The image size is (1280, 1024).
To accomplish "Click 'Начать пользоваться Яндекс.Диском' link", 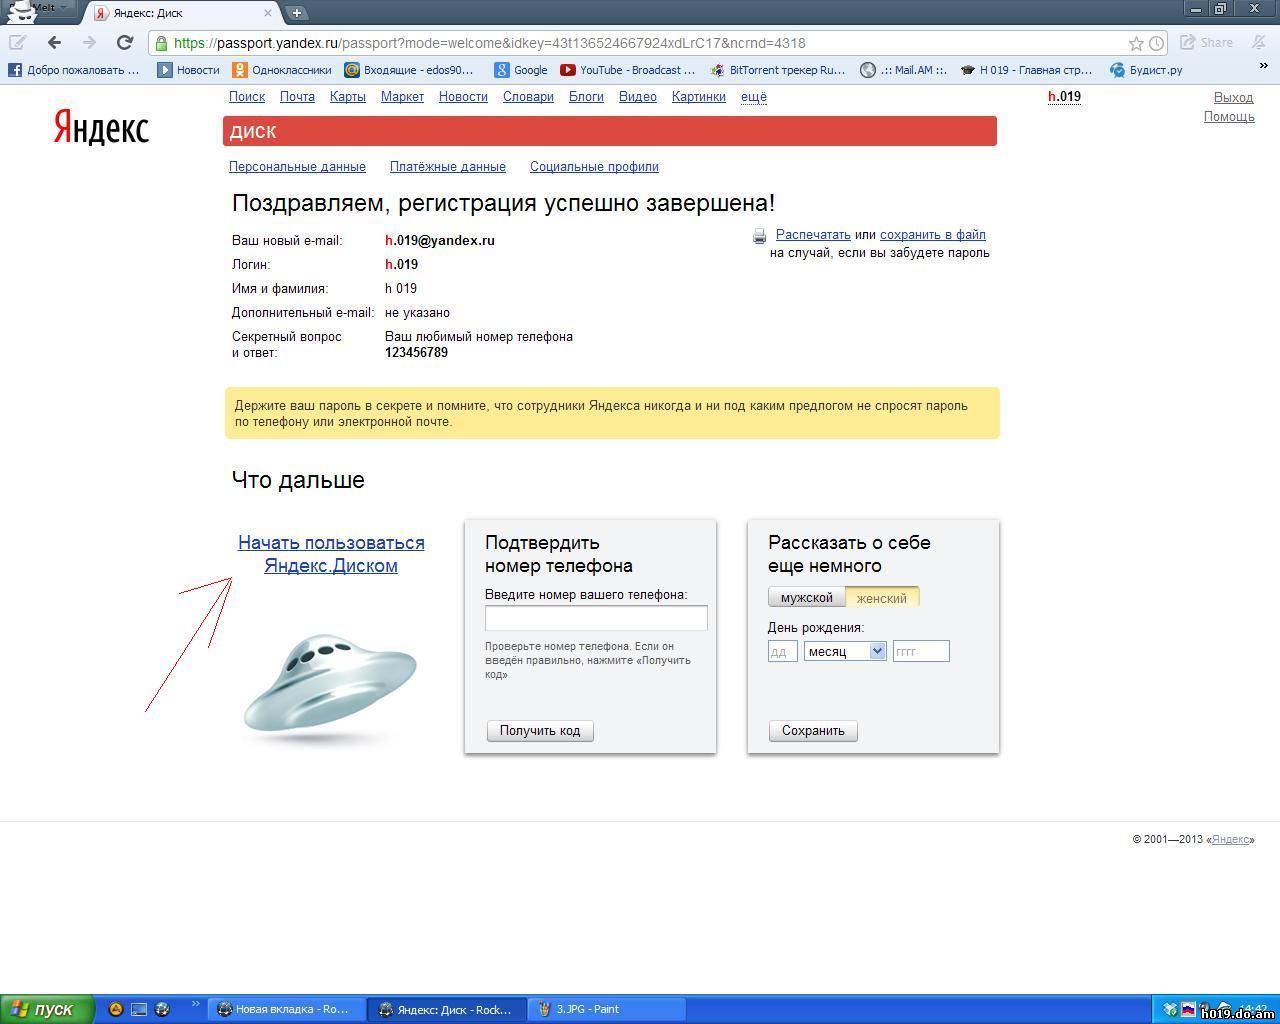I will [x=331, y=554].
